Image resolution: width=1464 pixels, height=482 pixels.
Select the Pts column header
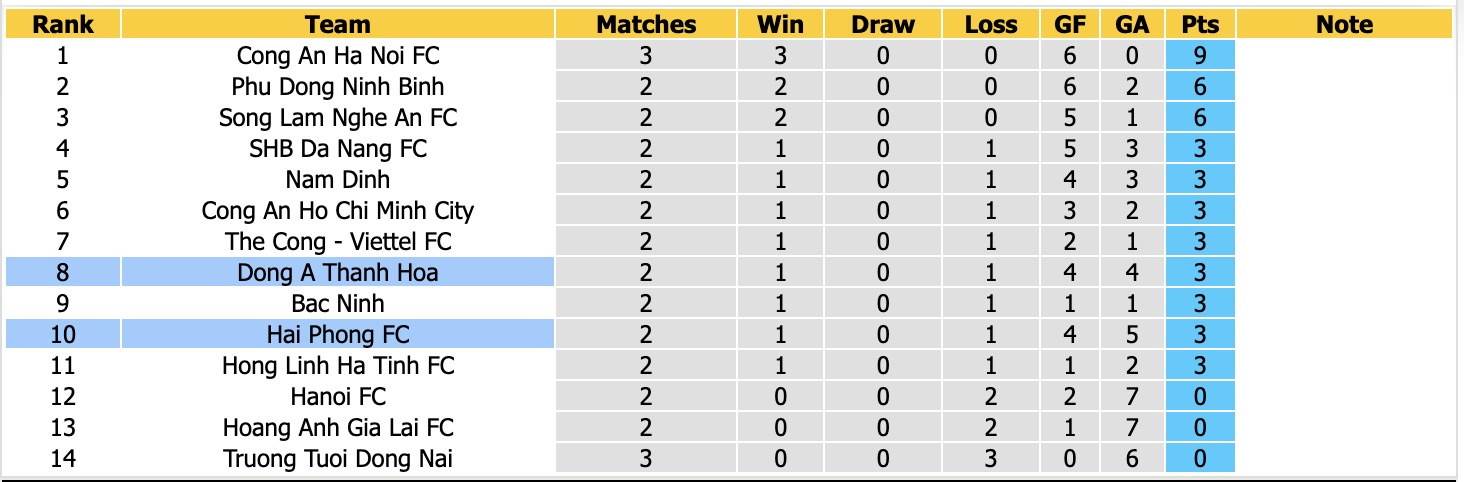(x=1200, y=24)
